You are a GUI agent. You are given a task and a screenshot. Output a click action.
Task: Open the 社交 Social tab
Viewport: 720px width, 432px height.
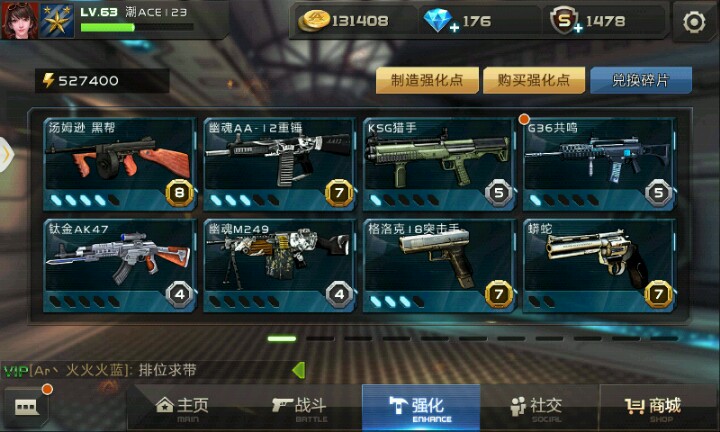tap(536, 408)
